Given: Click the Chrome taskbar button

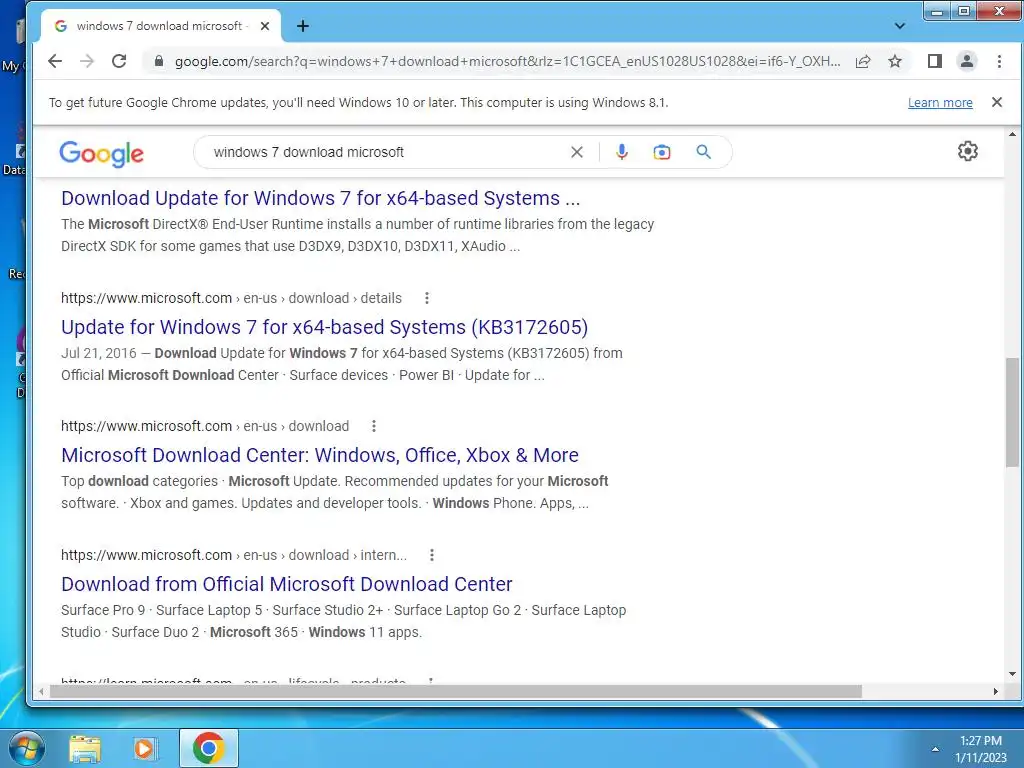Looking at the screenshot, I should click(209, 748).
